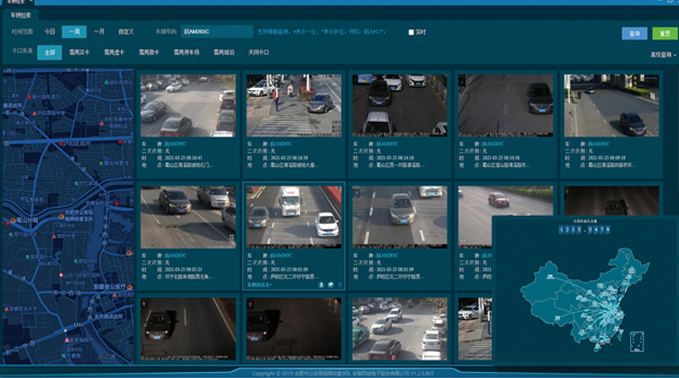Screen dimensions: 679x378
Task: Select the 全部 checkpoint source tab
Action: (49, 52)
